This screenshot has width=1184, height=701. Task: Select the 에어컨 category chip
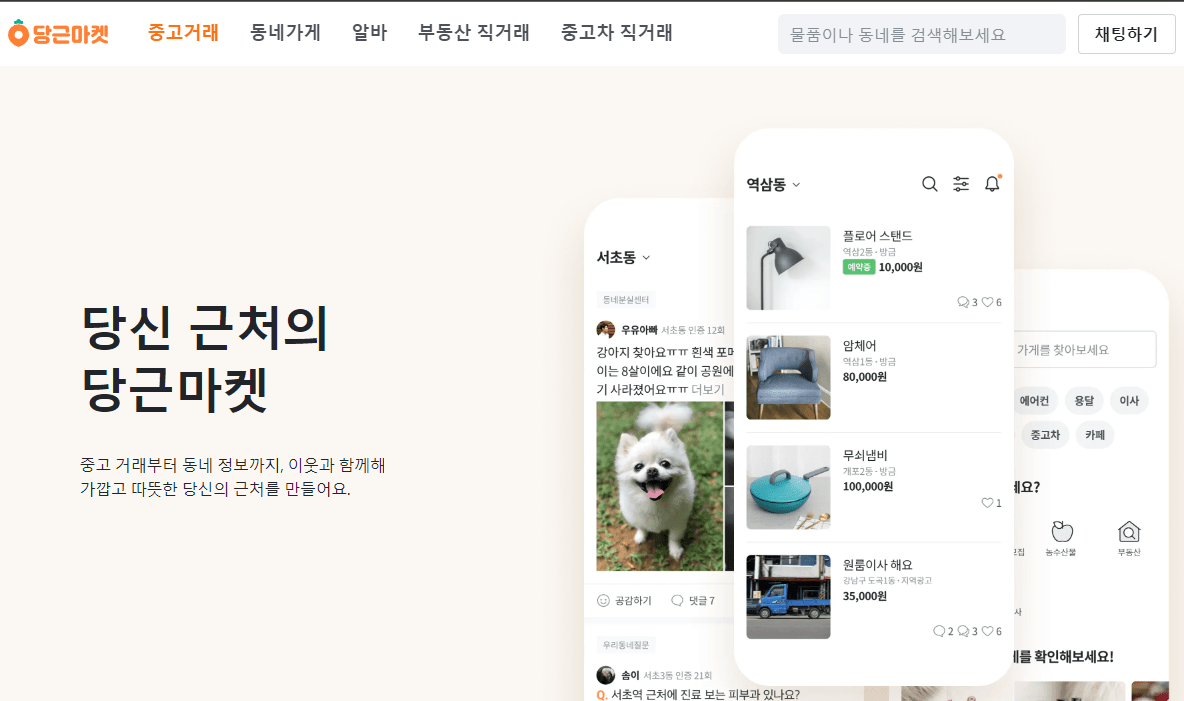coord(1034,400)
